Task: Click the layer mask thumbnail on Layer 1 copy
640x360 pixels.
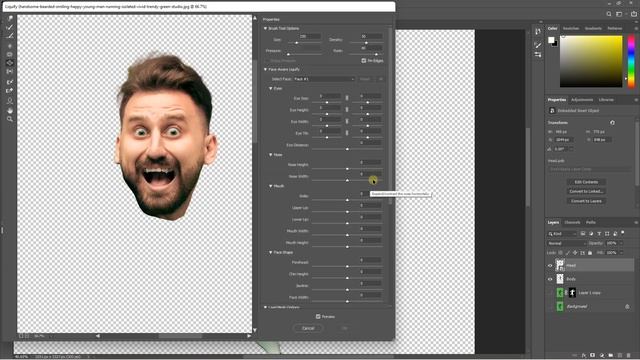Action: 572,293
